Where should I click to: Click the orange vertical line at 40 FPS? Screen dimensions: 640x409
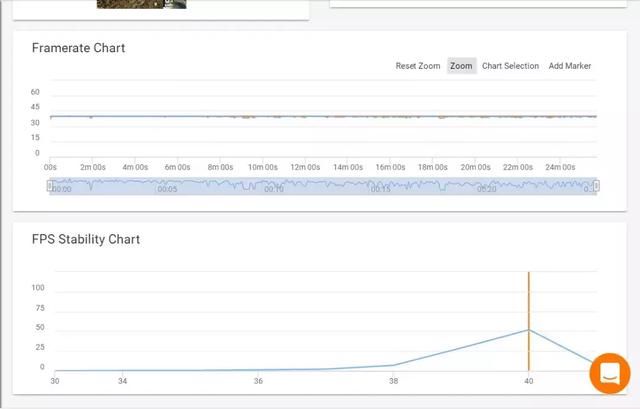528,300
